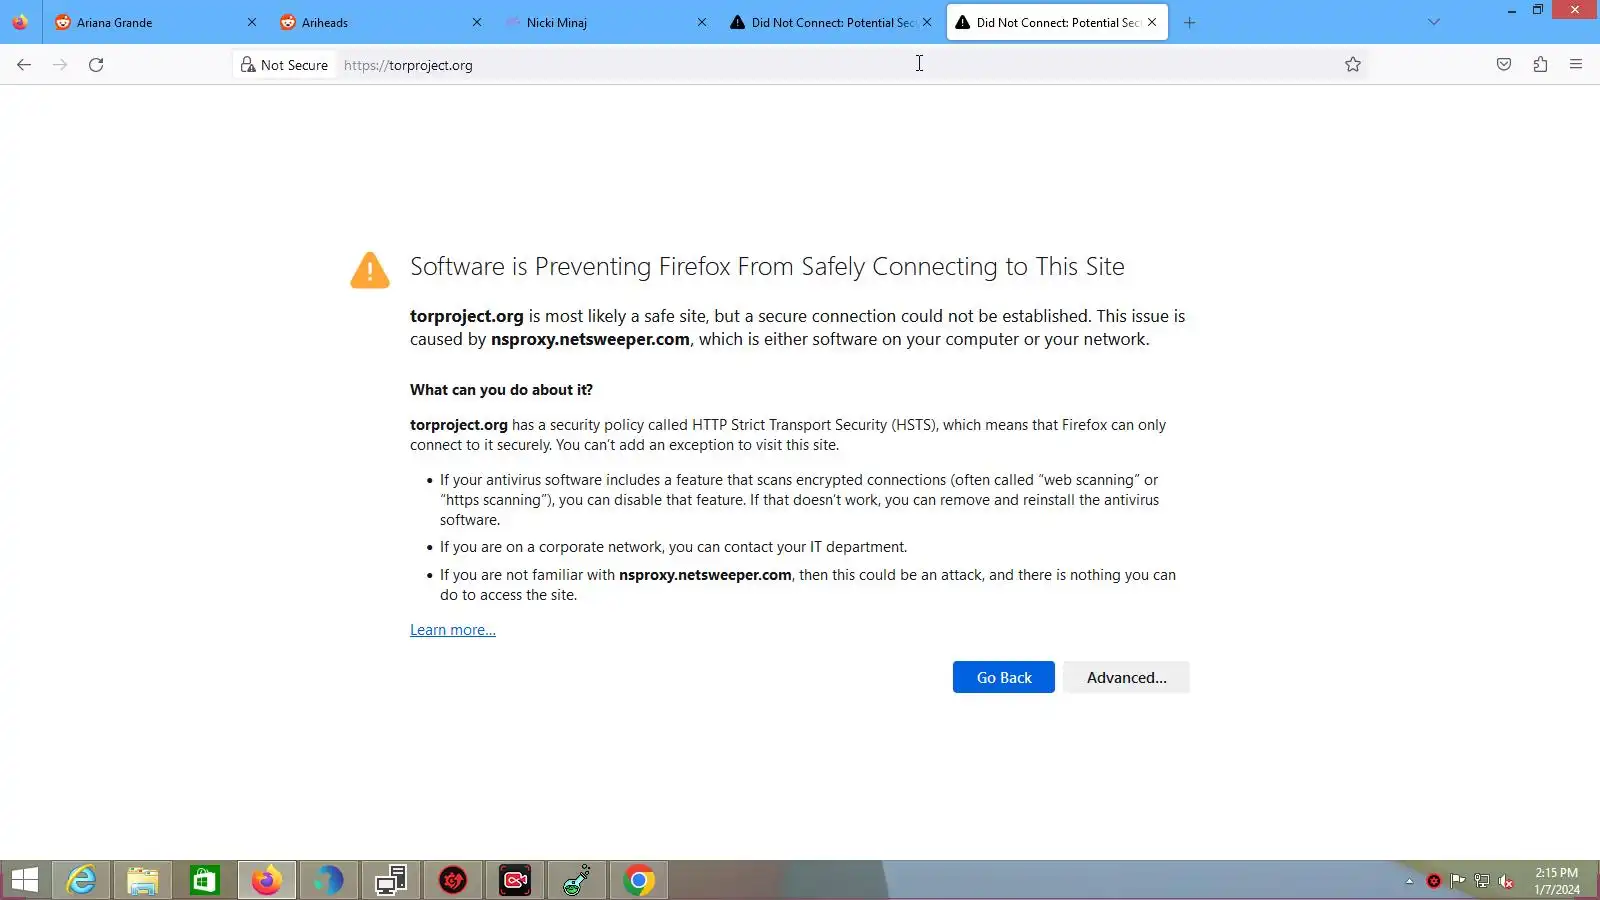Close the active Did Not Connect tab
Screen dimensions: 1600x900
click(1152, 22)
